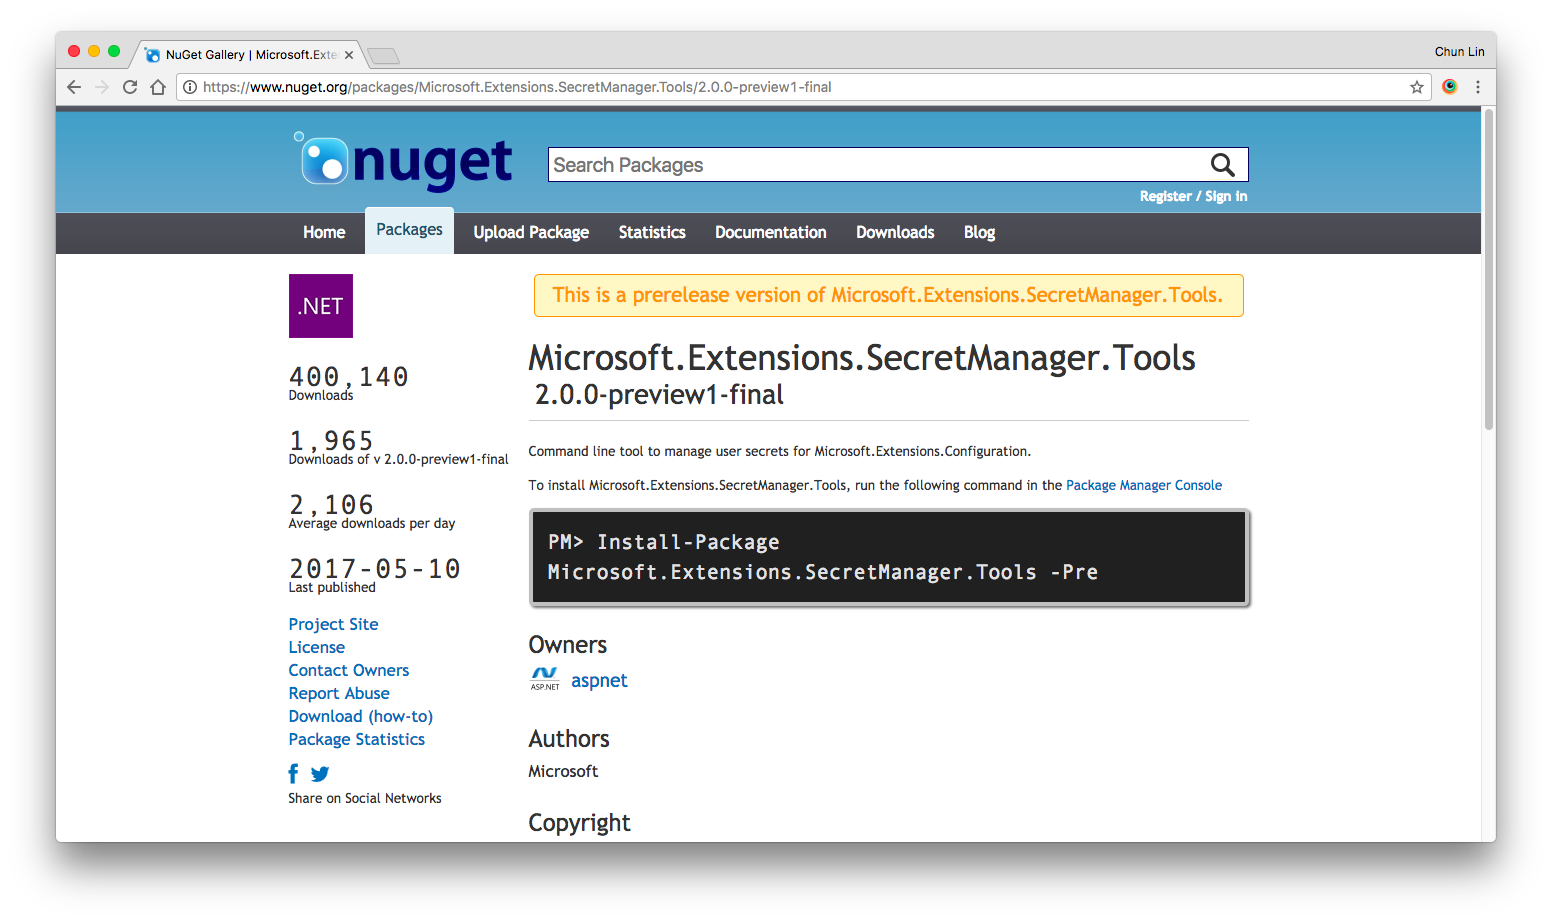Close the NuGet Gallery tab

[349, 55]
